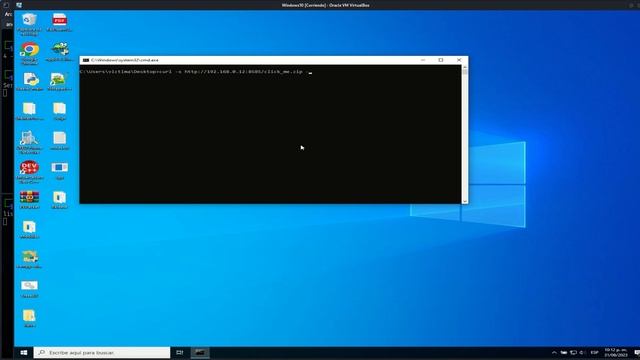Select the Python file icon on the desktop
Screen dimensions: 640x360
(x=30, y=81)
